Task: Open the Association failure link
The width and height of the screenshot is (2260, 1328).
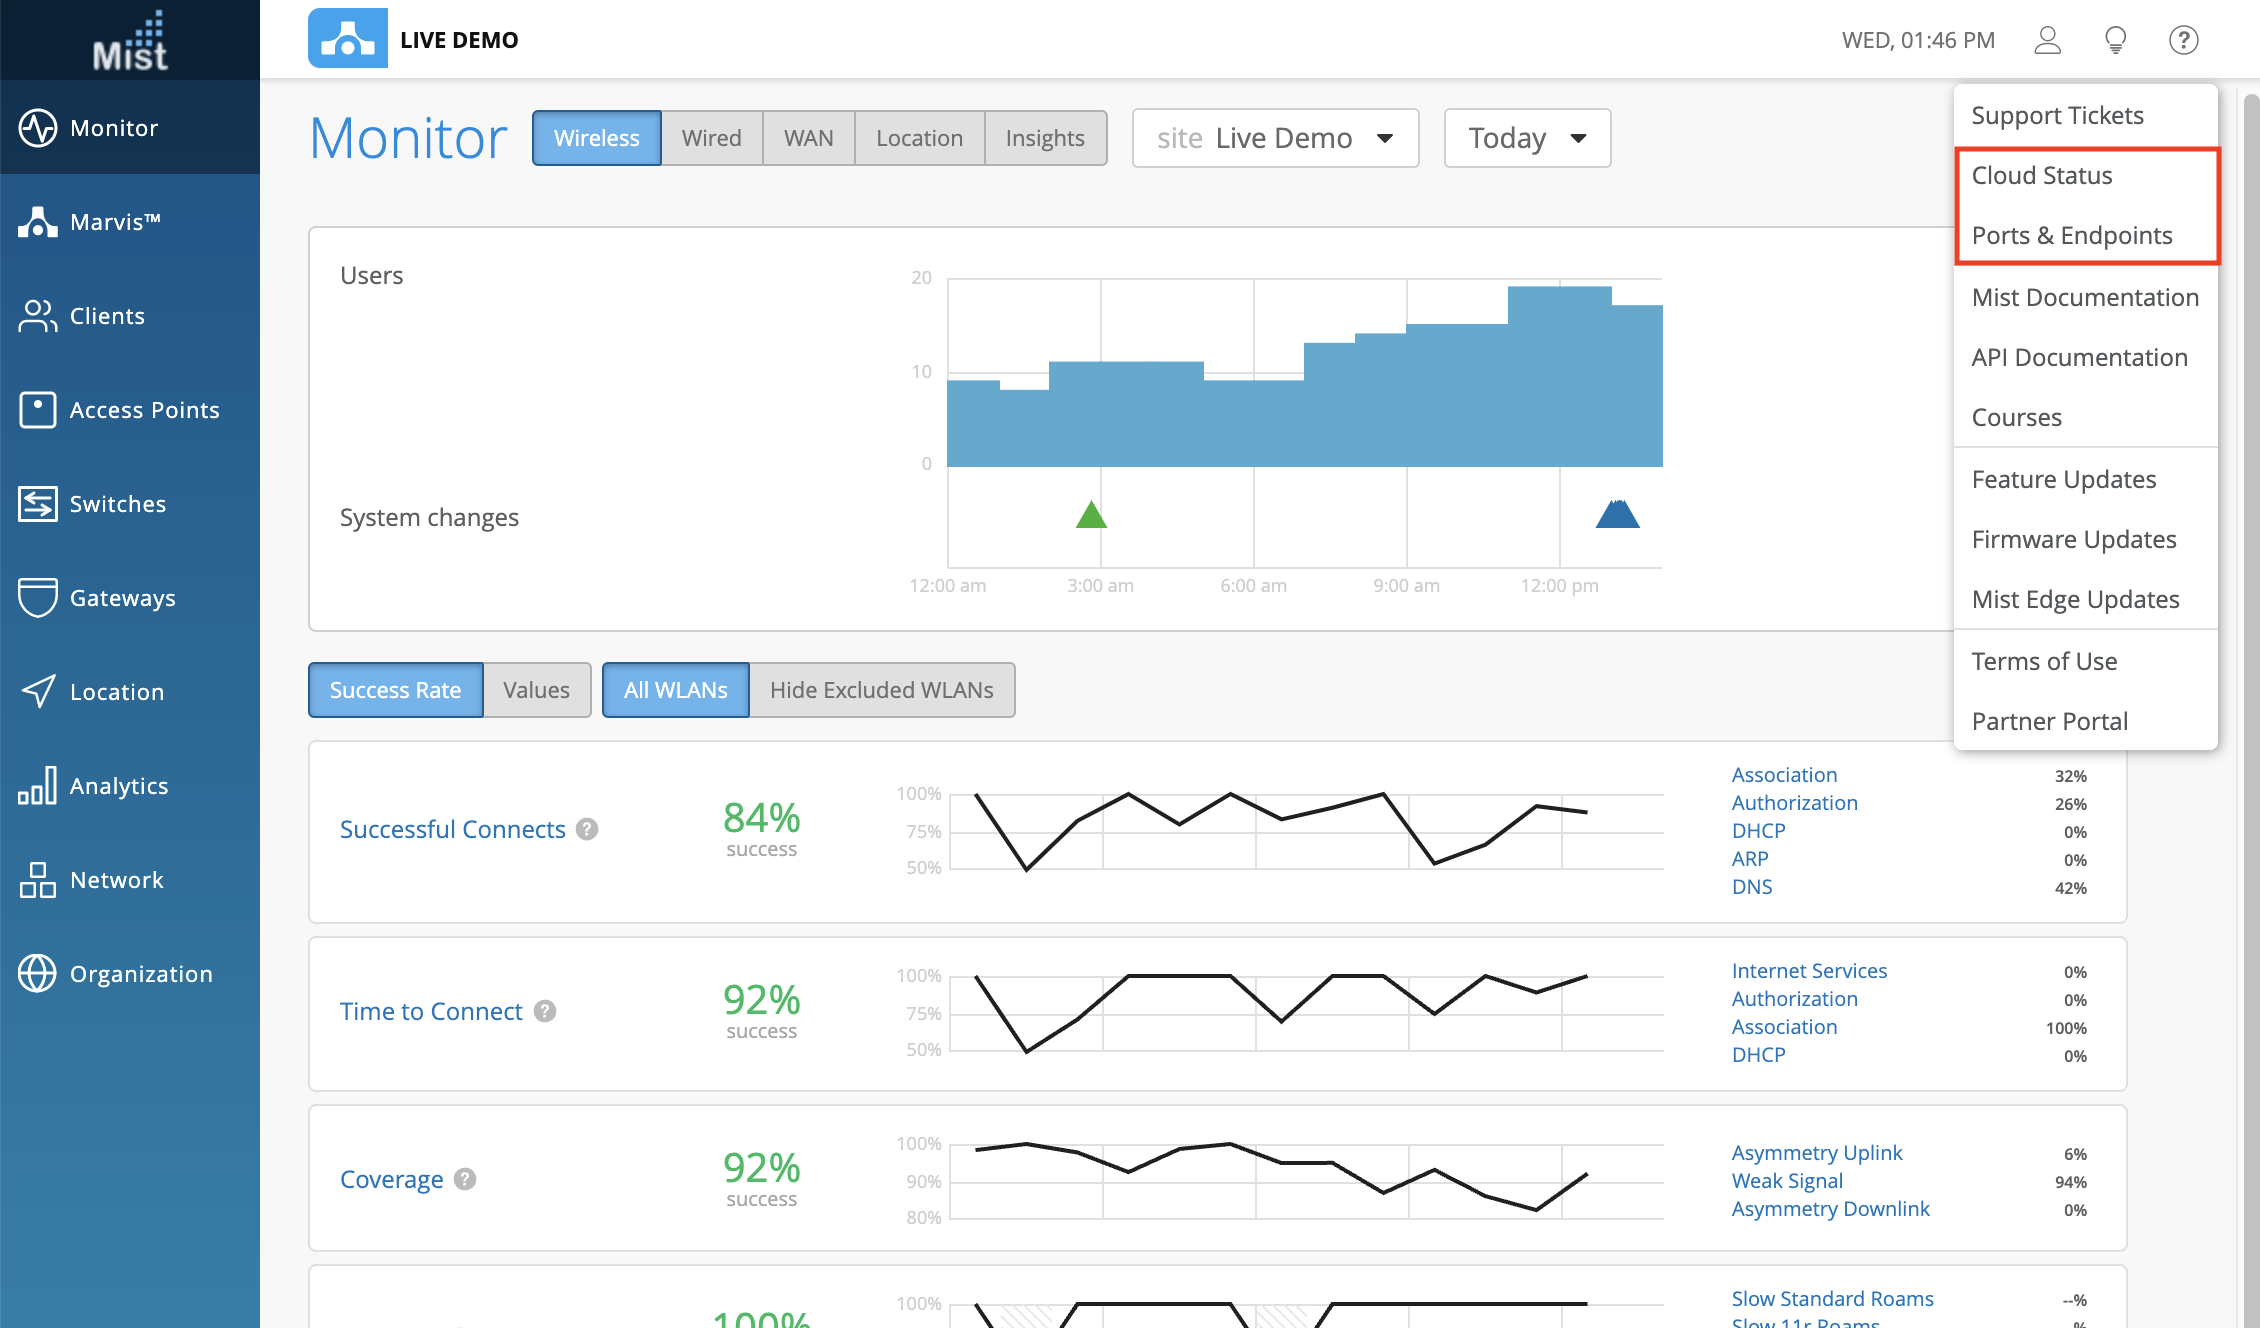Action: click(x=1784, y=775)
